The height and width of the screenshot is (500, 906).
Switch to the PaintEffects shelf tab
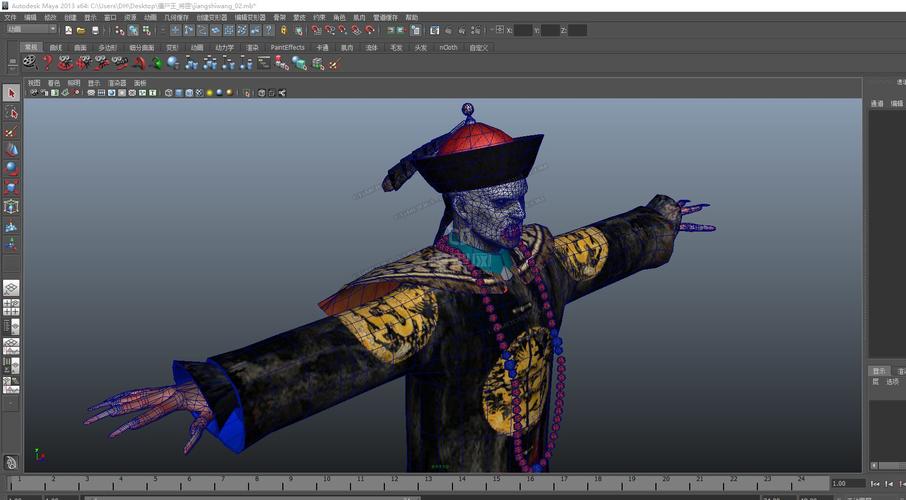287,47
